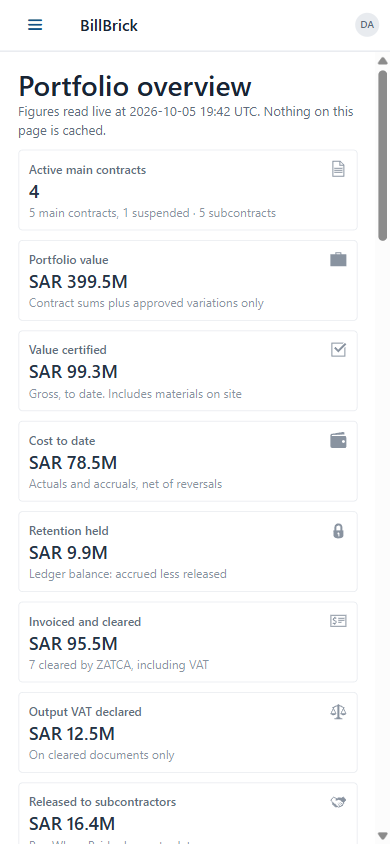390x844 pixels.
Task: Click the lock icon on Retention held
Action: 338,531
